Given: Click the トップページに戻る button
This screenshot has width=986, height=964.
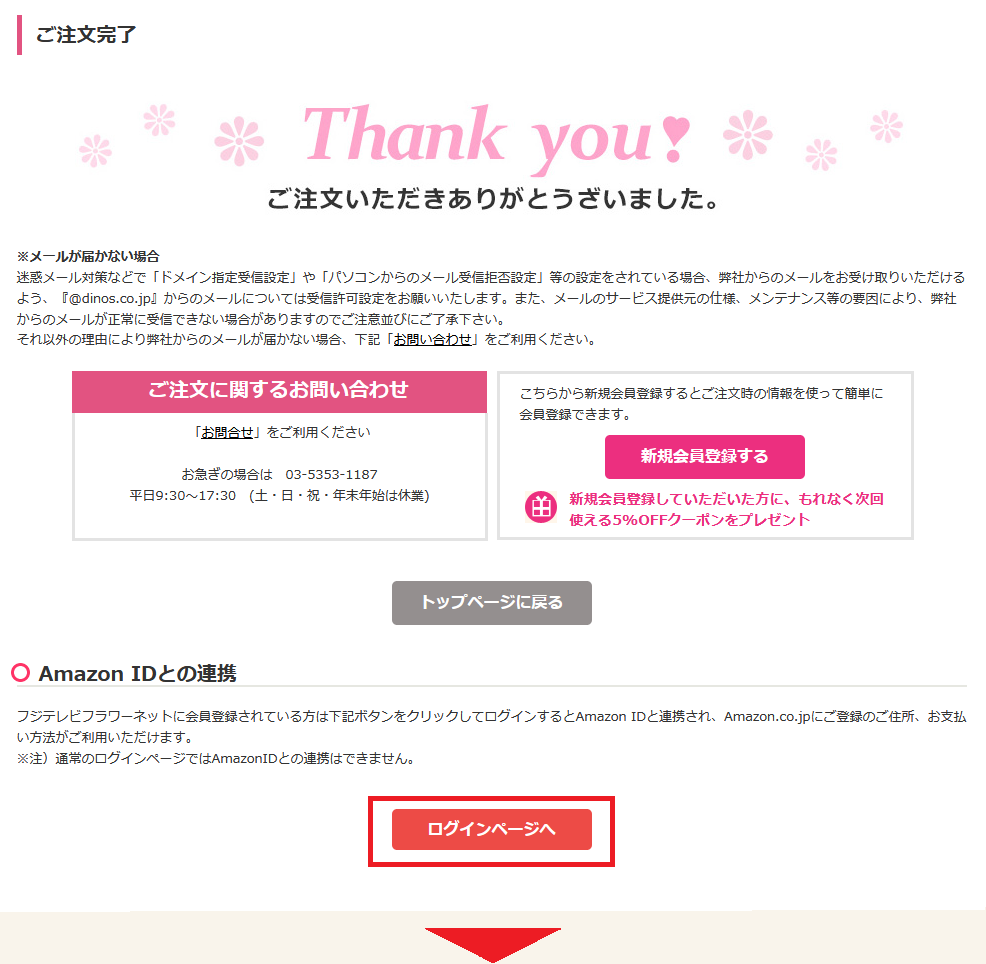Looking at the screenshot, I should click(491, 602).
